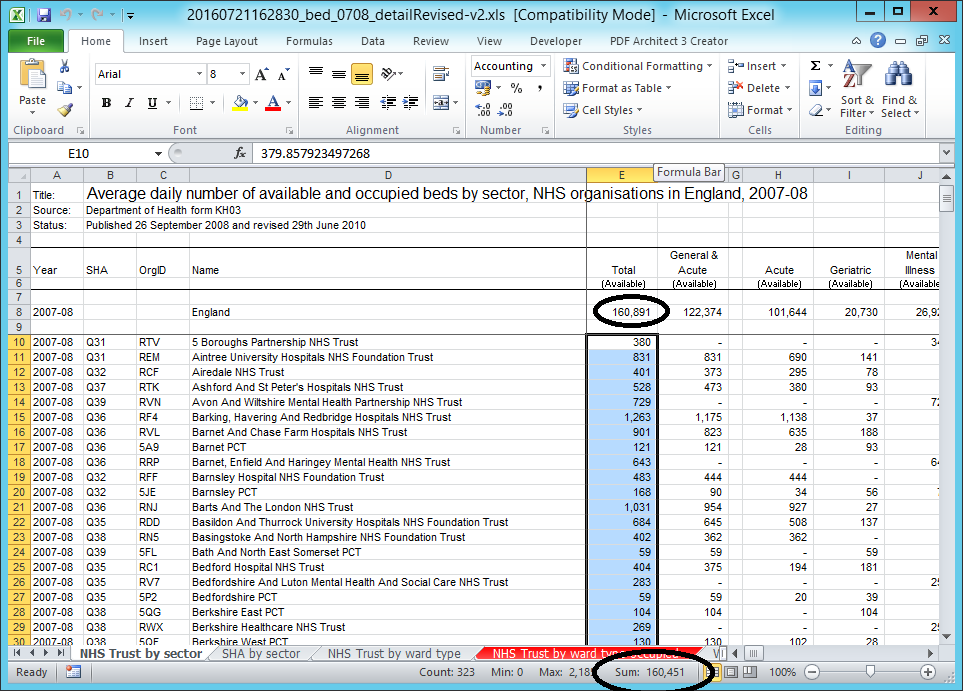Switch to NHS Trust by ward type sheet
Viewport: 963px width, 691px height.
point(394,654)
